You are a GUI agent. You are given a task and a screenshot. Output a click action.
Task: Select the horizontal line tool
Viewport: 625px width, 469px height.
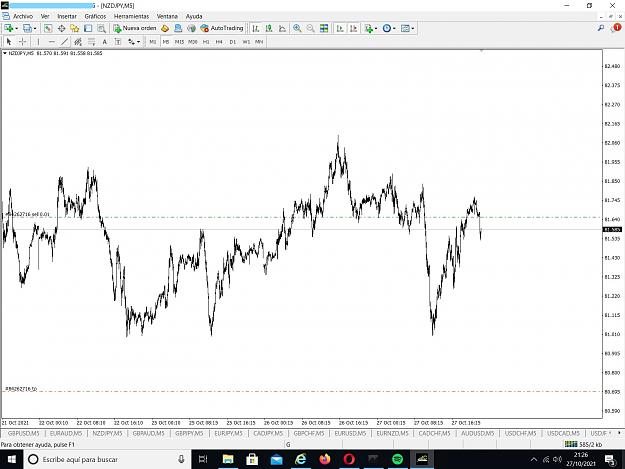tap(51, 41)
